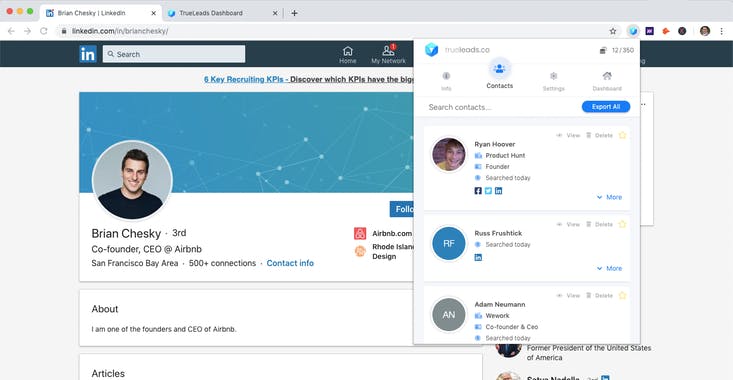
Task: Go forward in browser history
Action: coord(28,31)
